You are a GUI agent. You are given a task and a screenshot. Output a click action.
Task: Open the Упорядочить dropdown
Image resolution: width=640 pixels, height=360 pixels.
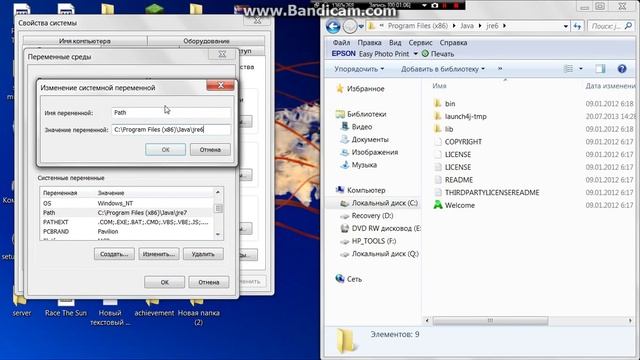coord(359,69)
